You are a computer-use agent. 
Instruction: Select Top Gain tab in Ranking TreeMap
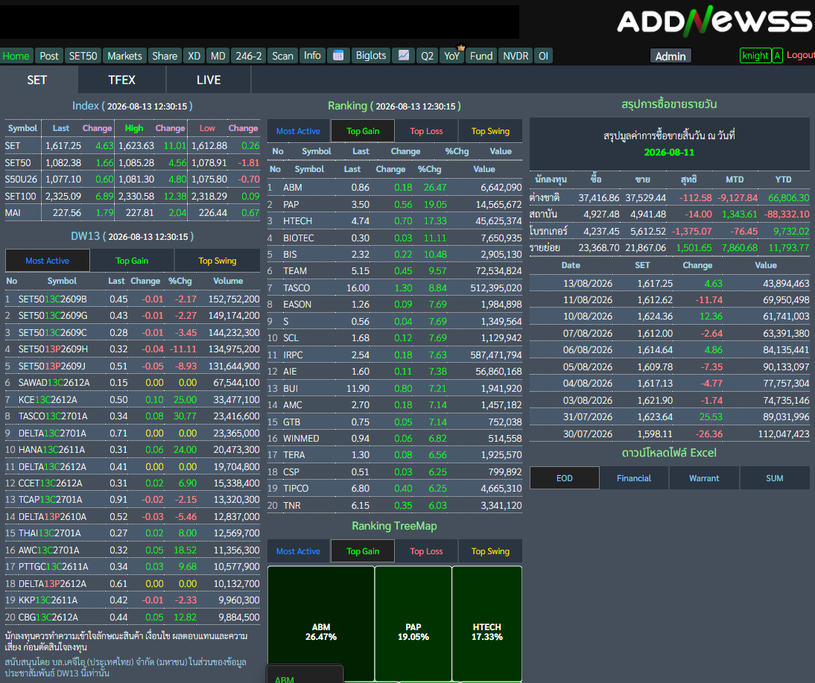tap(363, 551)
